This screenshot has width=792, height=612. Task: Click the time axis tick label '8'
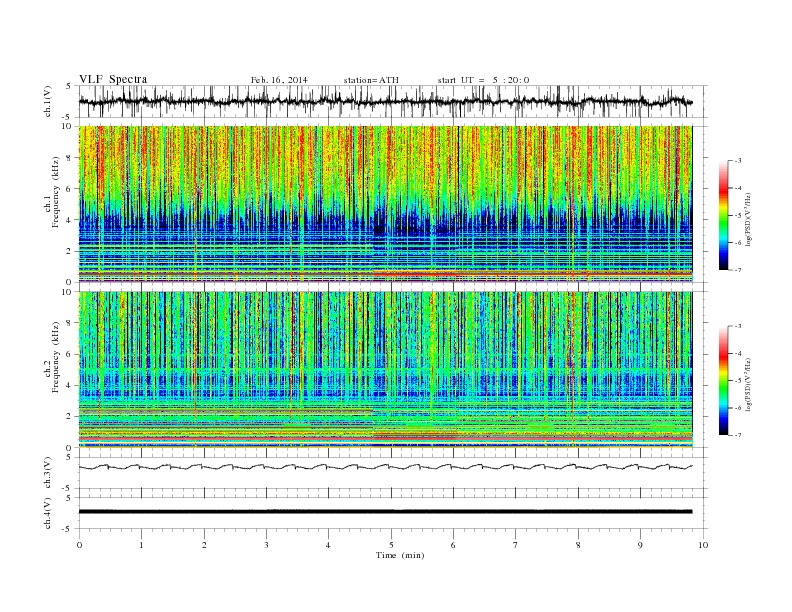[578, 545]
